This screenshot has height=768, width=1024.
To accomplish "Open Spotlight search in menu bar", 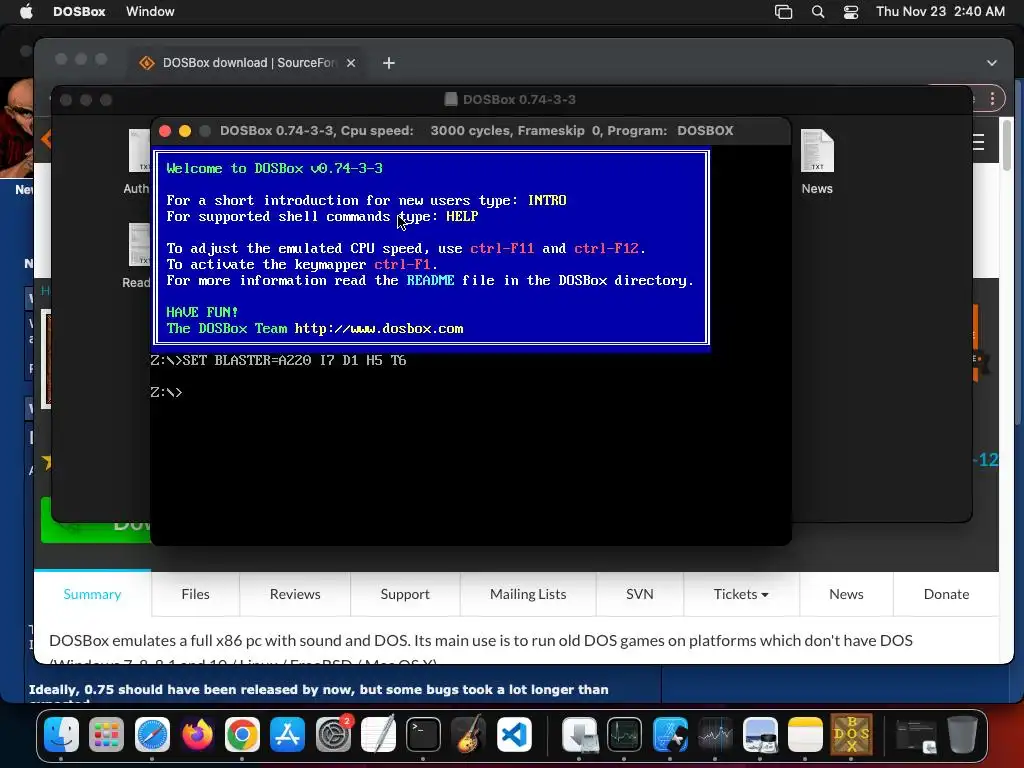I will pyautogui.click(x=818, y=11).
